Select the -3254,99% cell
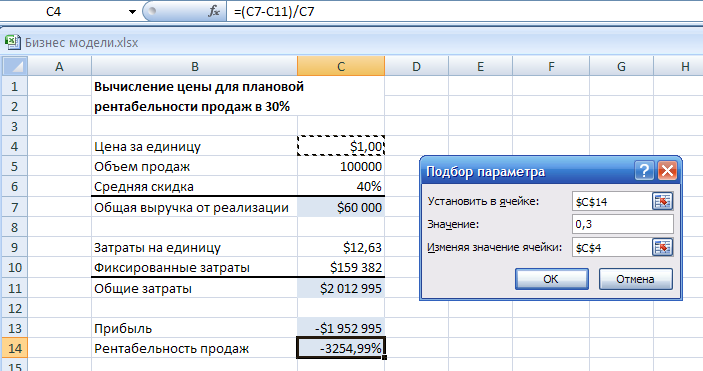This screenshot has width=703, height=371. click(x=341, y=348)
